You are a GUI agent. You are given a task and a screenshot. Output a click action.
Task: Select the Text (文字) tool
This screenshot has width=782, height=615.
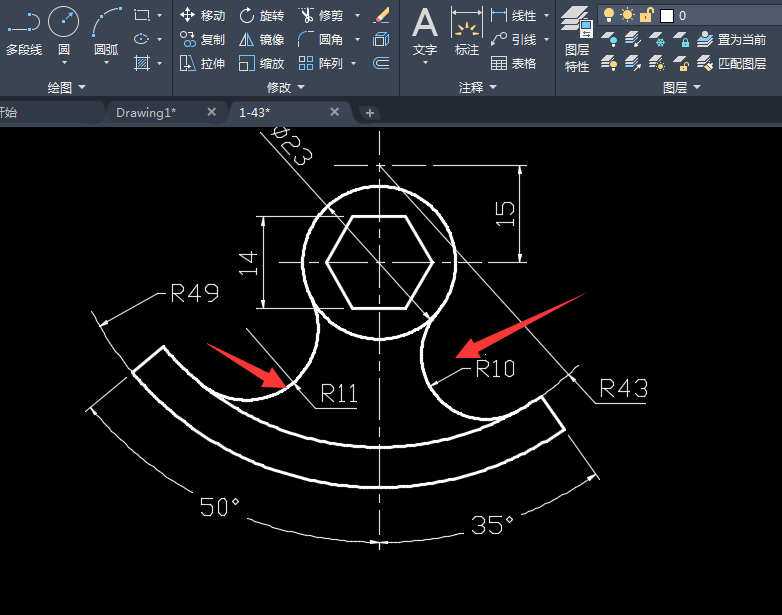tap(425, 31)
